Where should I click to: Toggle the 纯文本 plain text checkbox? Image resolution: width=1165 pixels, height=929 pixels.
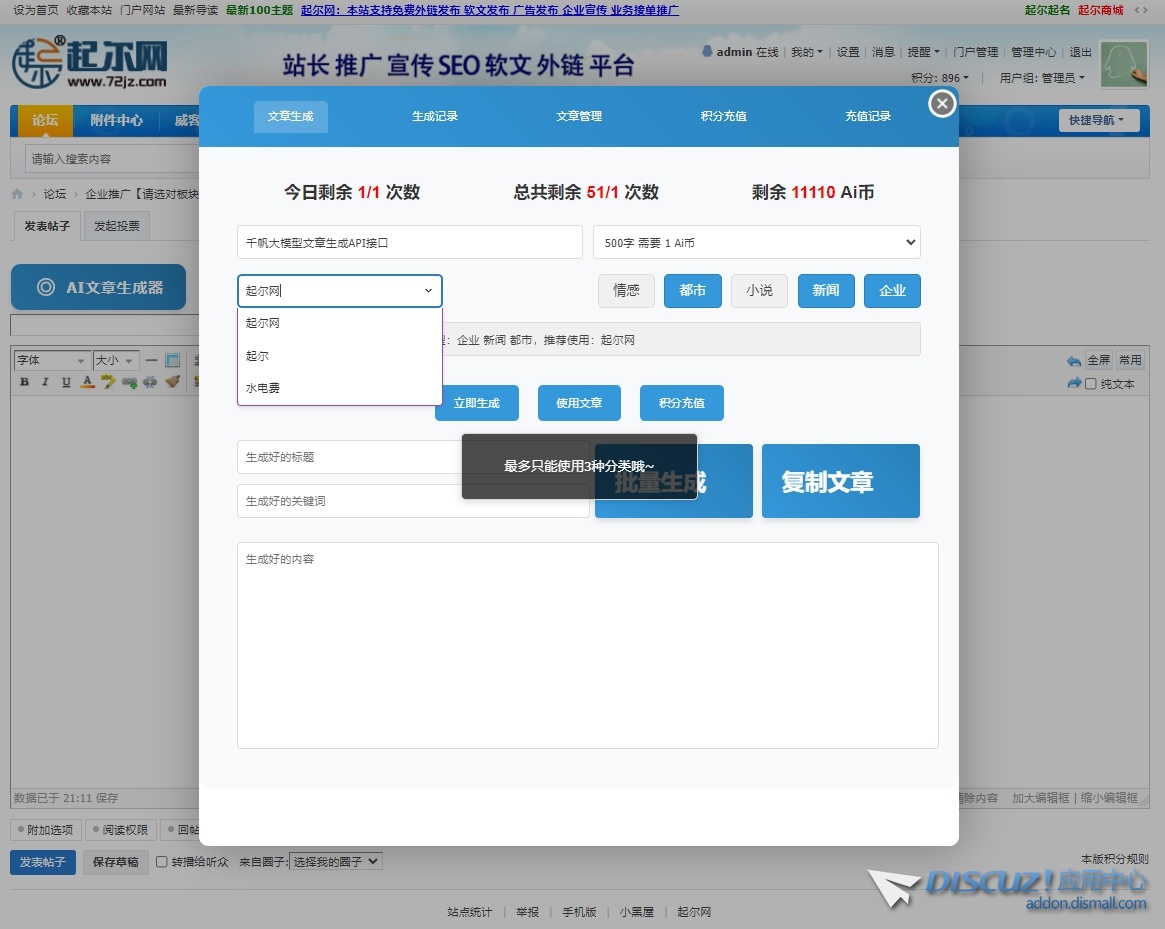coord(1091,384)
